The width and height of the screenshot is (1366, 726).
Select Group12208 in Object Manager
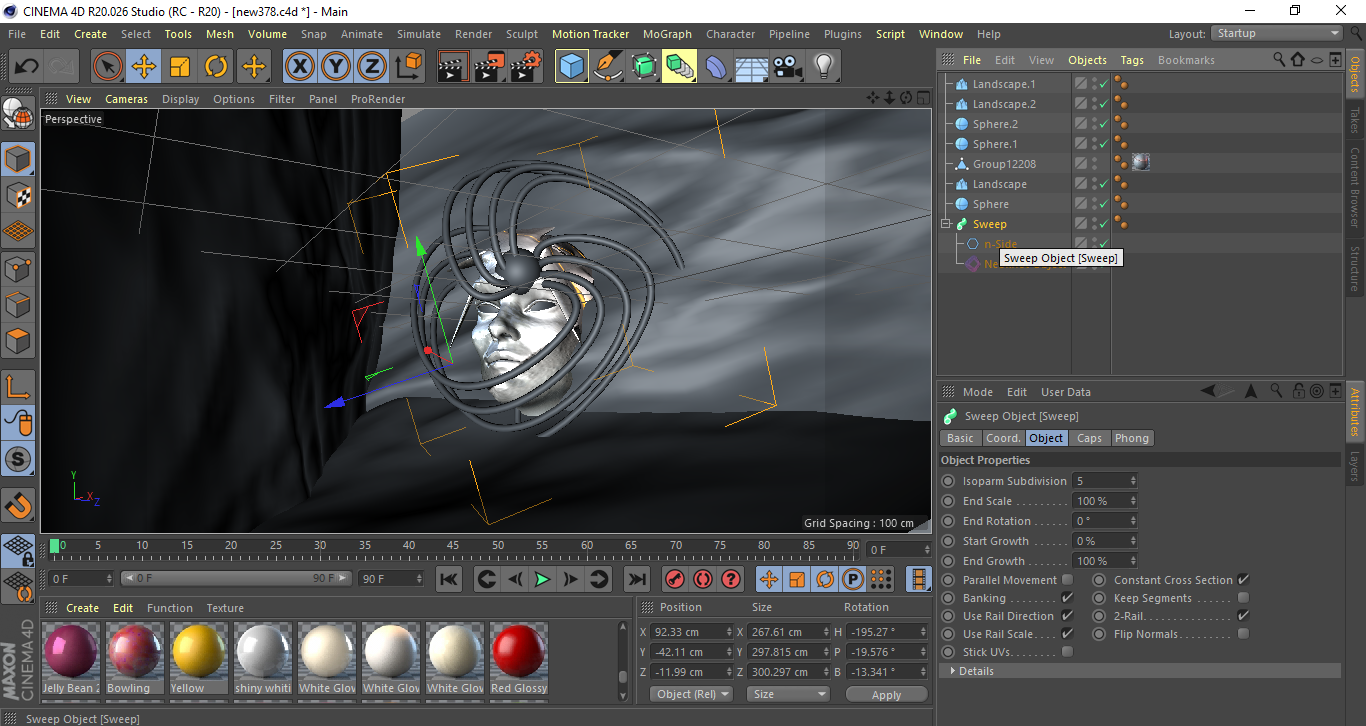tap(1004, 164)
